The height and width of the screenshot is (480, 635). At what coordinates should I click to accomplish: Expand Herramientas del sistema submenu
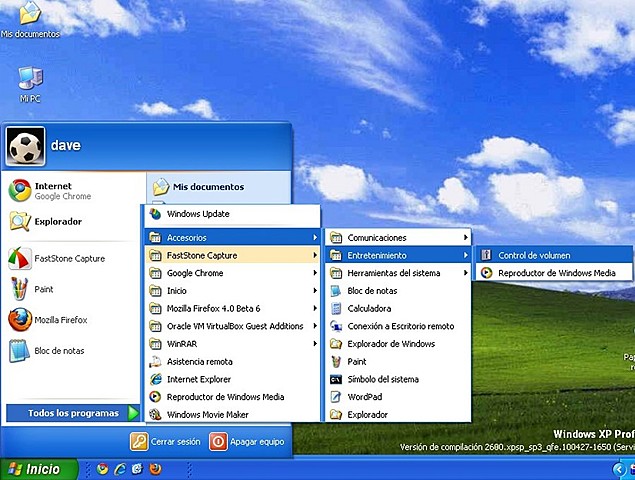pyautogui.click(x=398, y=273)
